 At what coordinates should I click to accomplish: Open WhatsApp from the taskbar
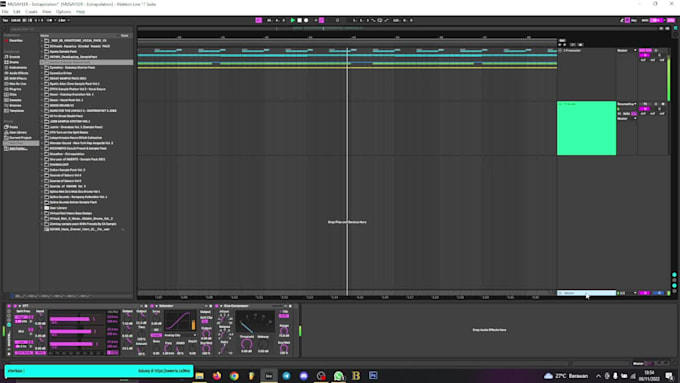338,376
